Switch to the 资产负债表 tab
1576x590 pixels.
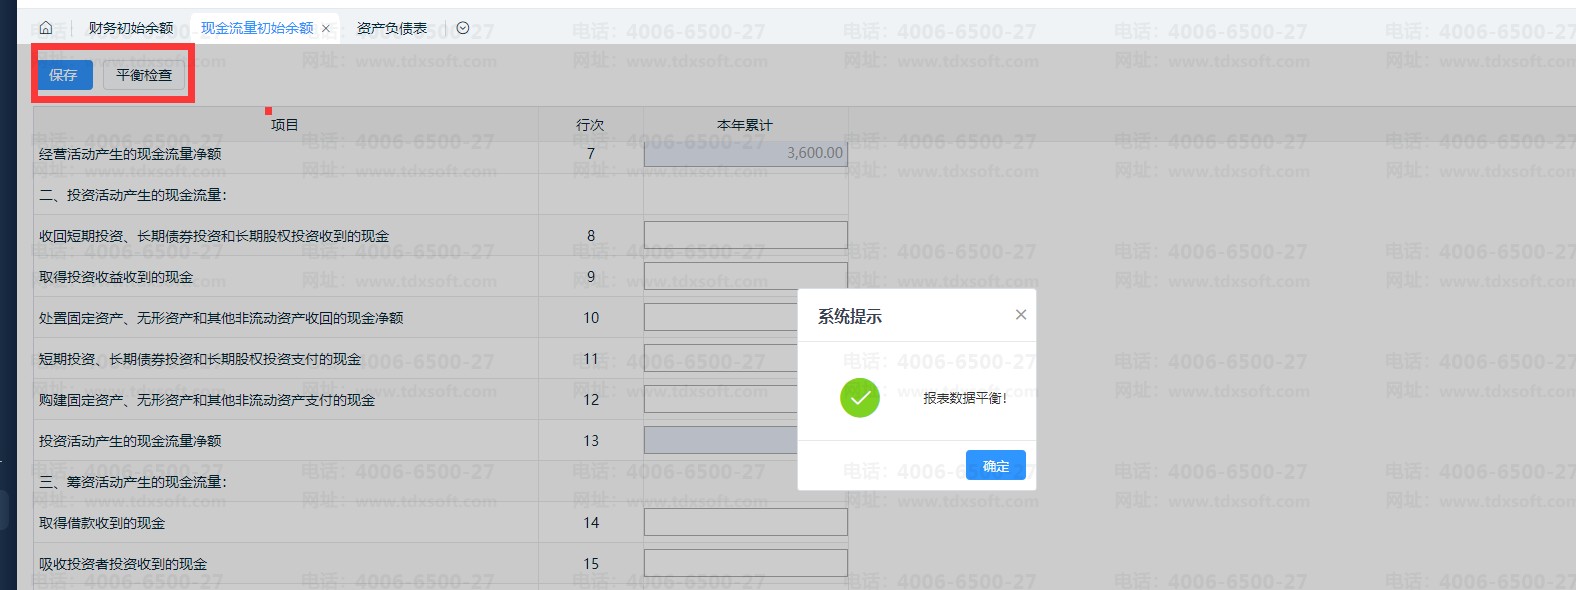(x=391, y=28)
